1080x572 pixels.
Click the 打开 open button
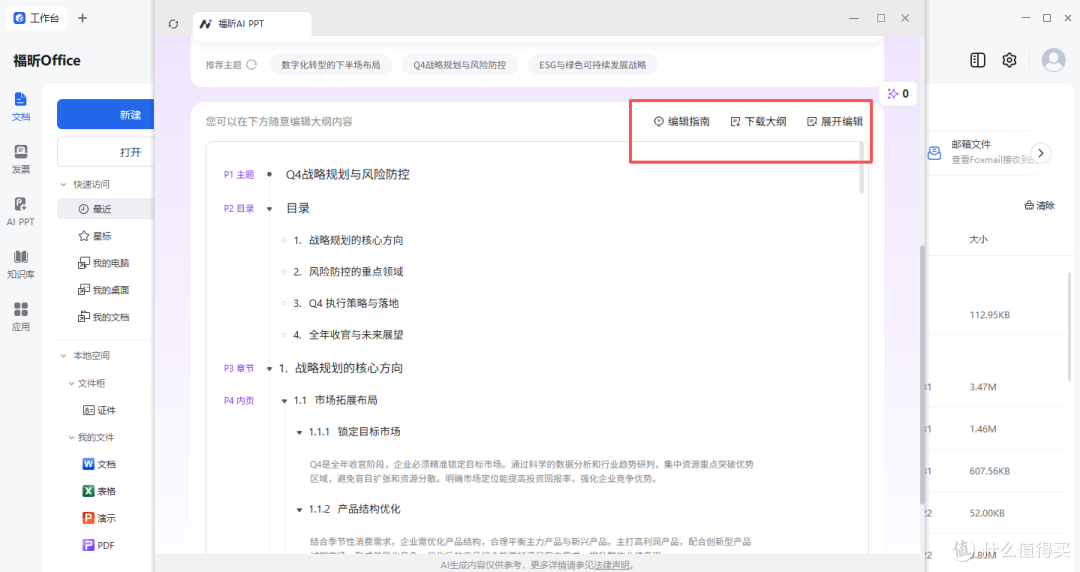click(x=105, y=152)
